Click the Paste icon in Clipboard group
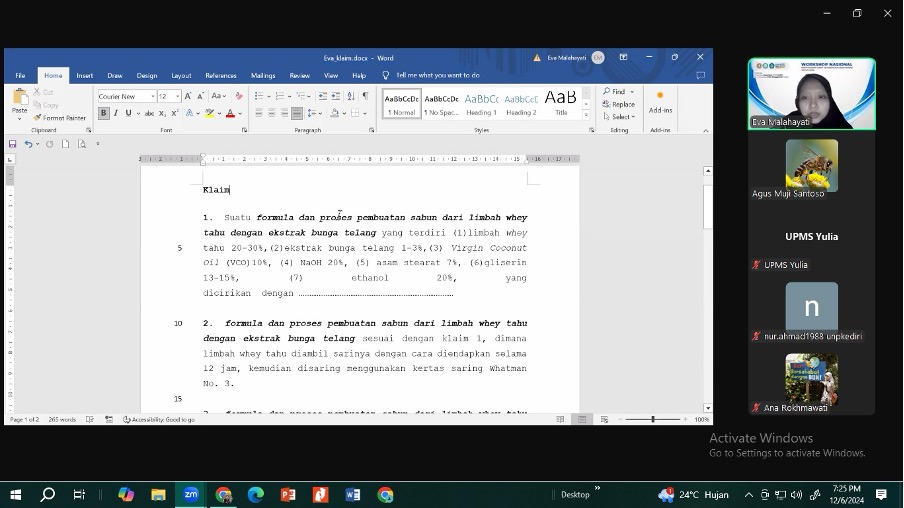904x508 pixels. tap(19, 101)
